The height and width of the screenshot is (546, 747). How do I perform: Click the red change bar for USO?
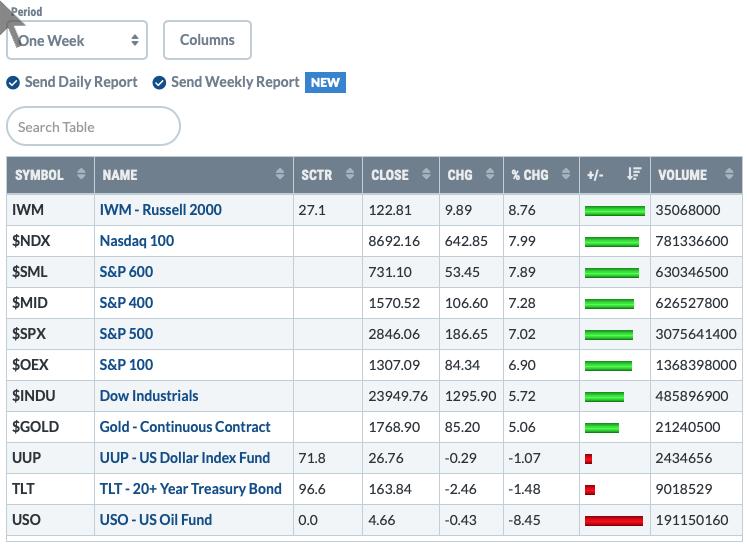(614, 521)
